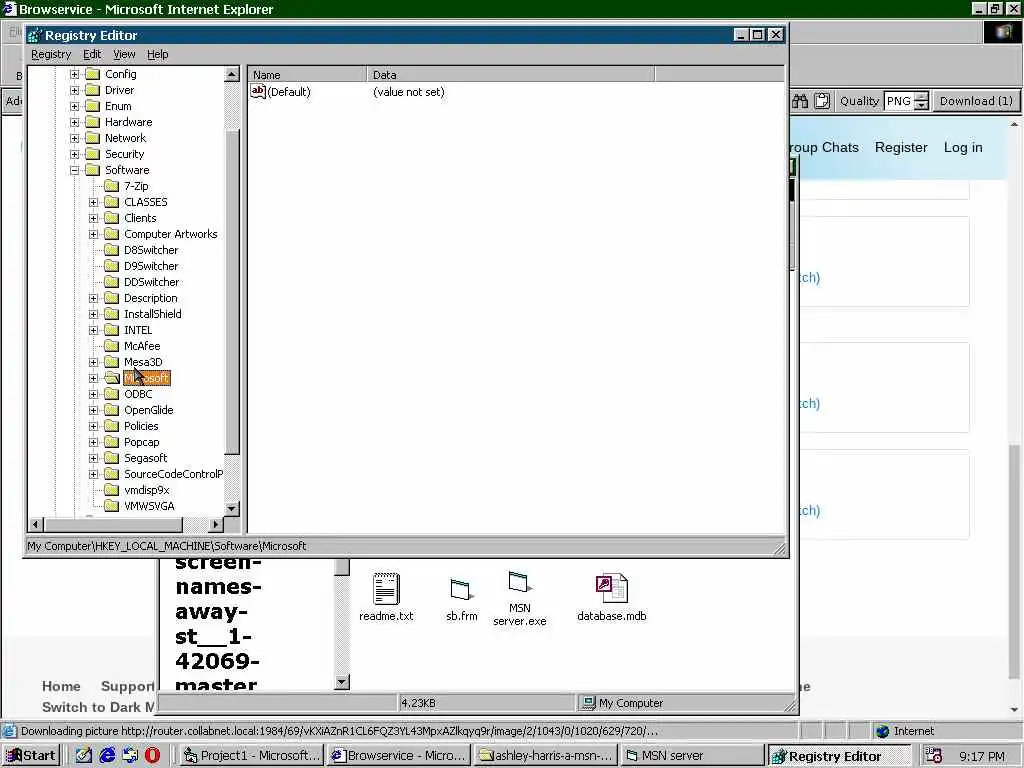The height and width of the screenshot is (768, 1024).
Task: Expand the Hardware registry key
Action: (74, 122)
